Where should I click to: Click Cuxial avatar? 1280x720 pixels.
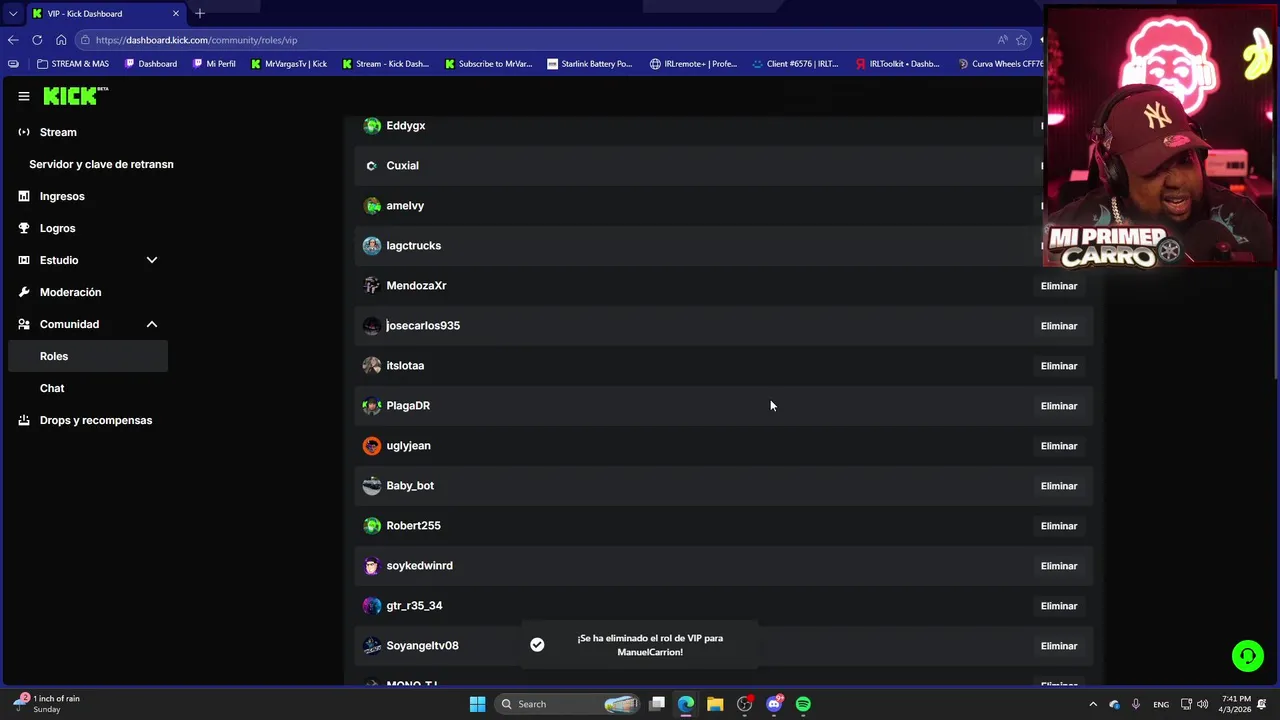click(x=372, y=166)
